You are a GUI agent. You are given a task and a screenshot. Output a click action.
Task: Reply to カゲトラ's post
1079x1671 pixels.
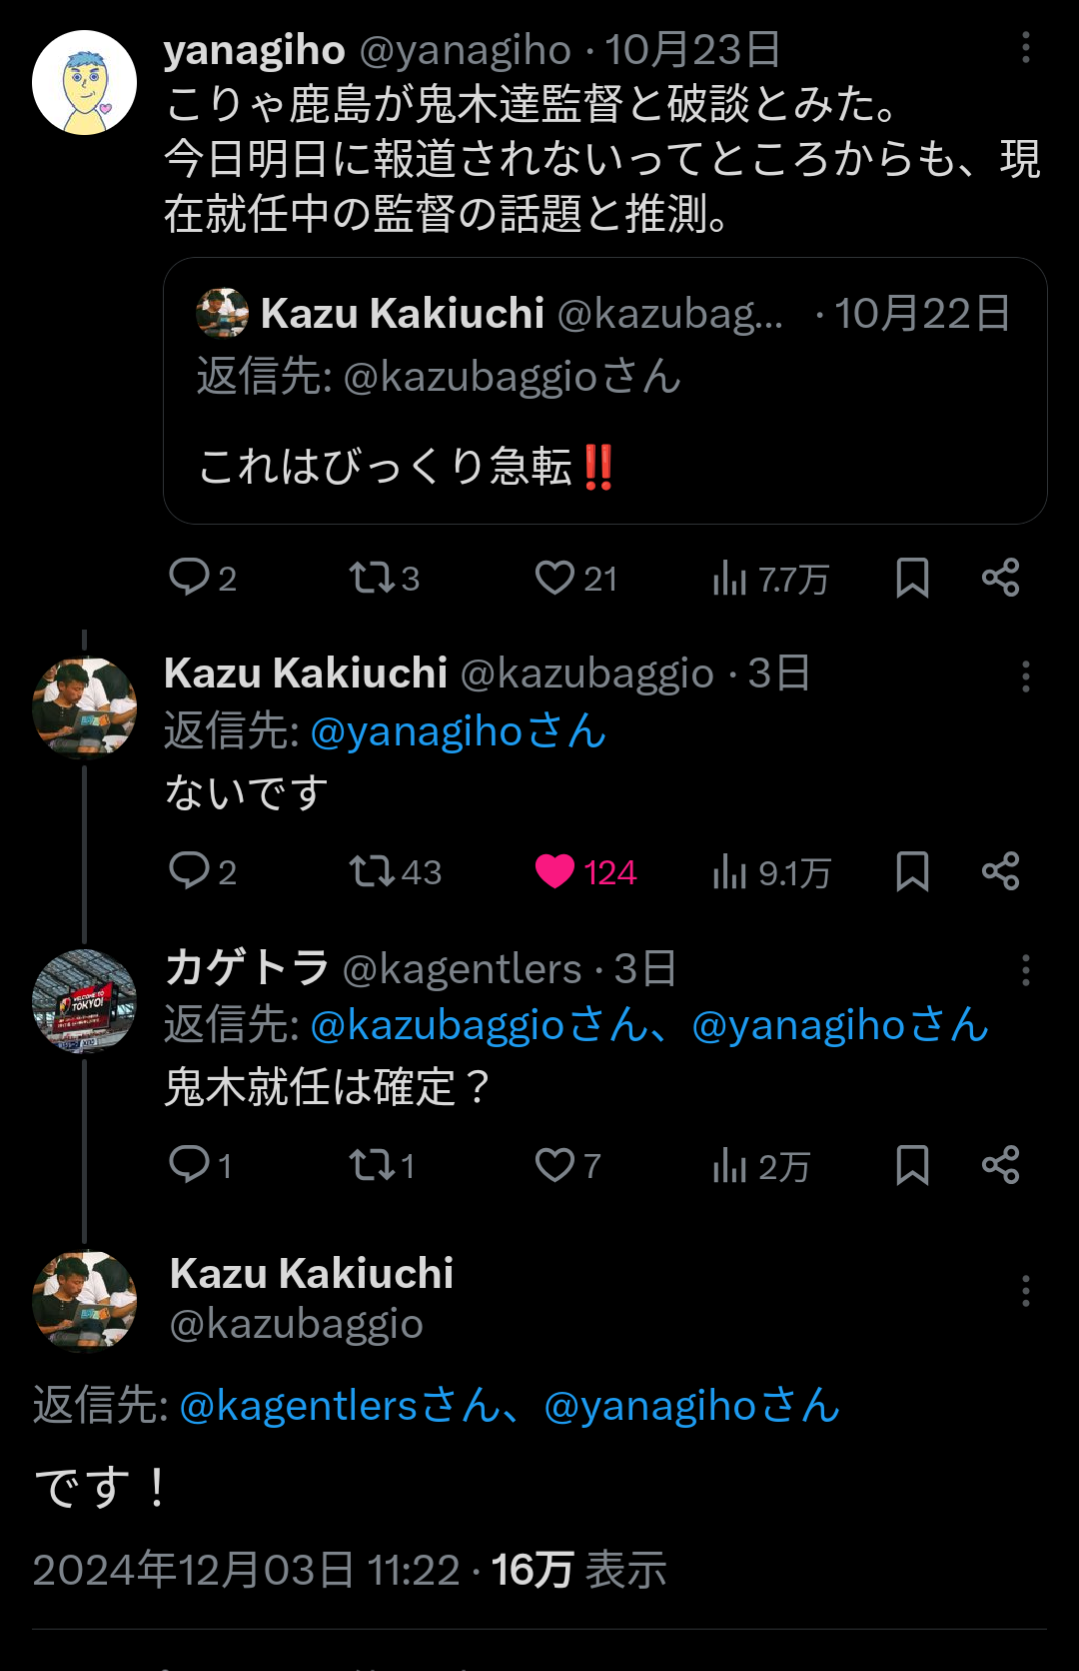point(189,1164)
